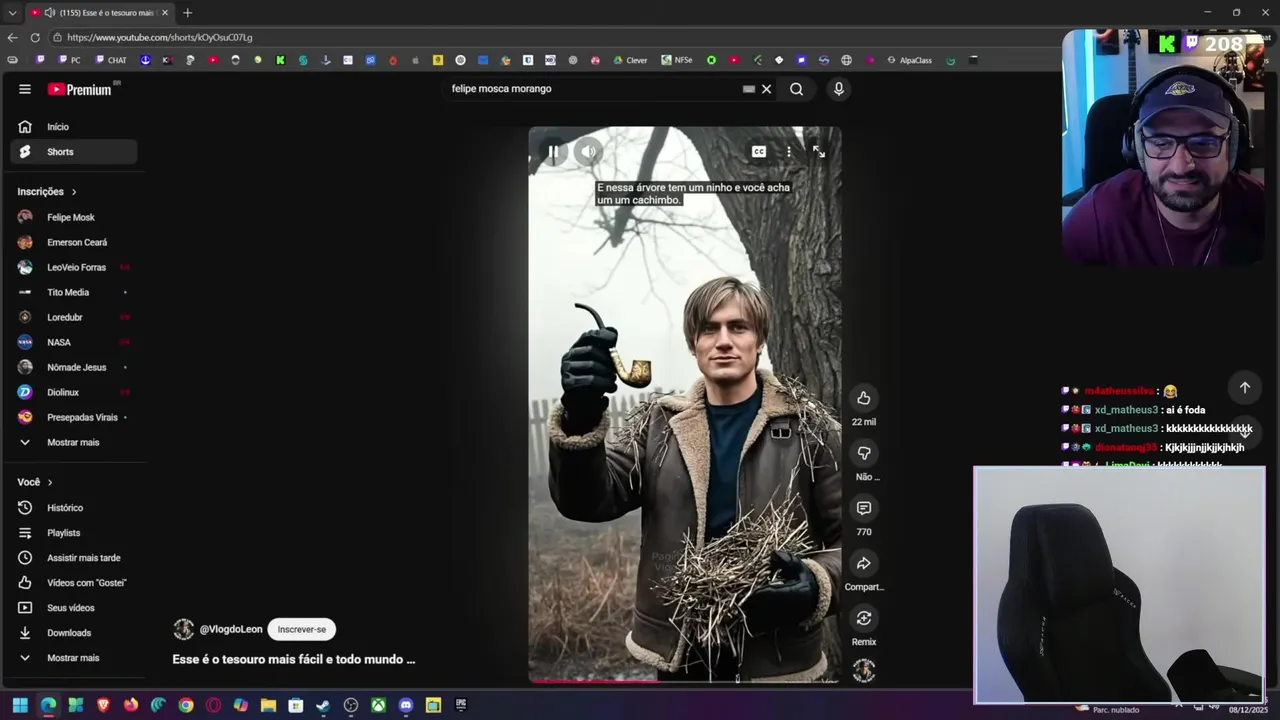Open the YouTube hamburger guide menu
This screenshot has height=720, width=1280.
click(25, 89)
